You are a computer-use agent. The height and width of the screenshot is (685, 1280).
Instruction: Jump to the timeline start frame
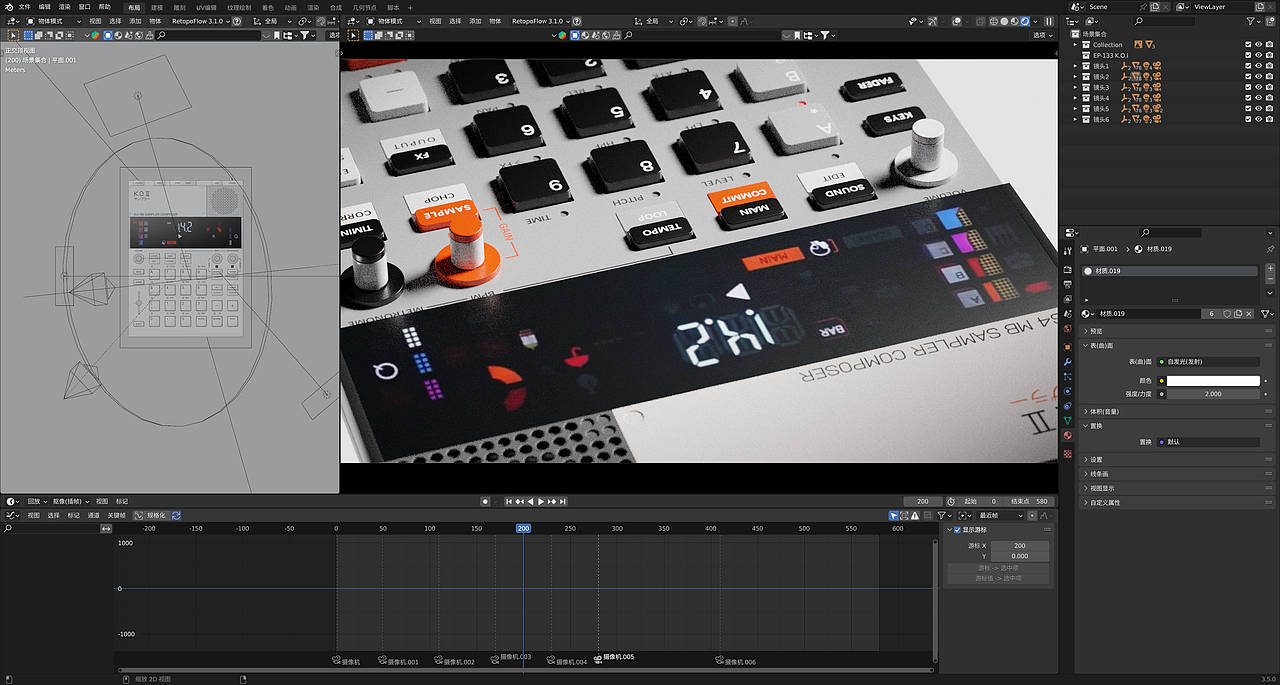click(509, 501)
